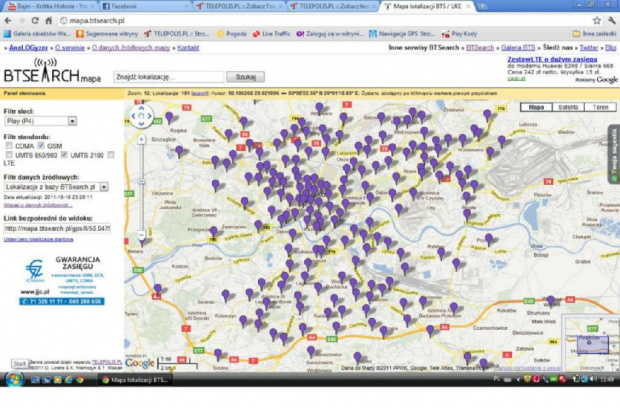Switch to the Facebook browser tab

pyautogui.click(x=144, y=6)
